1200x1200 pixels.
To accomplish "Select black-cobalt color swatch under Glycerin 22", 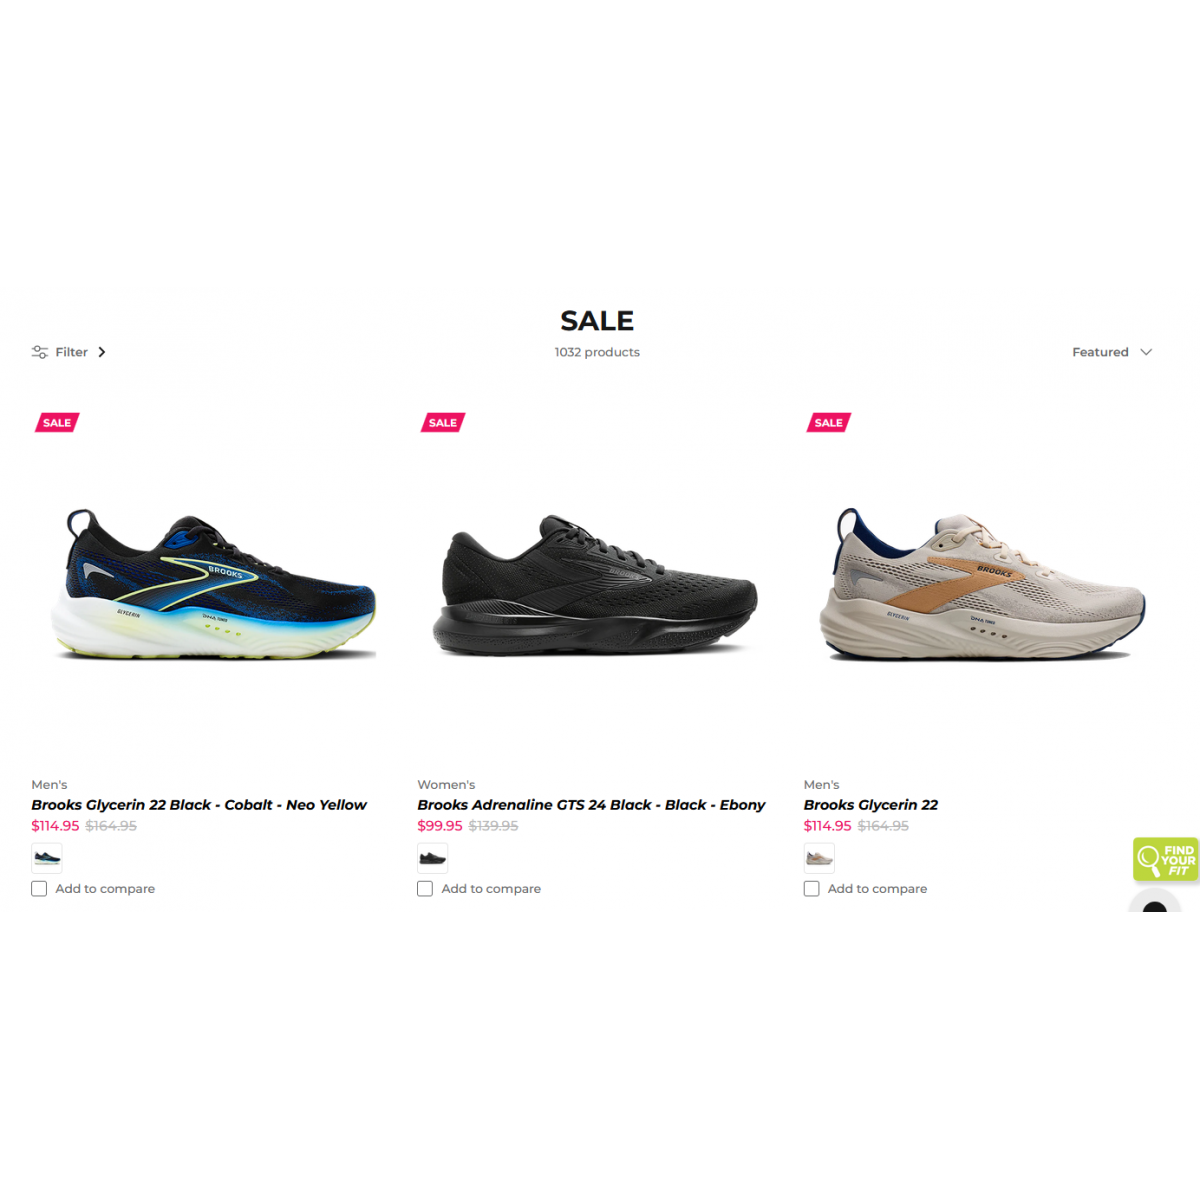I will pos(47,858).
